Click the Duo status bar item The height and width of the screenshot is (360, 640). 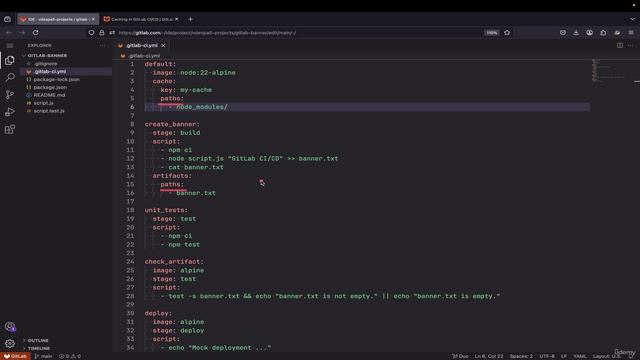tap(460, 356)
